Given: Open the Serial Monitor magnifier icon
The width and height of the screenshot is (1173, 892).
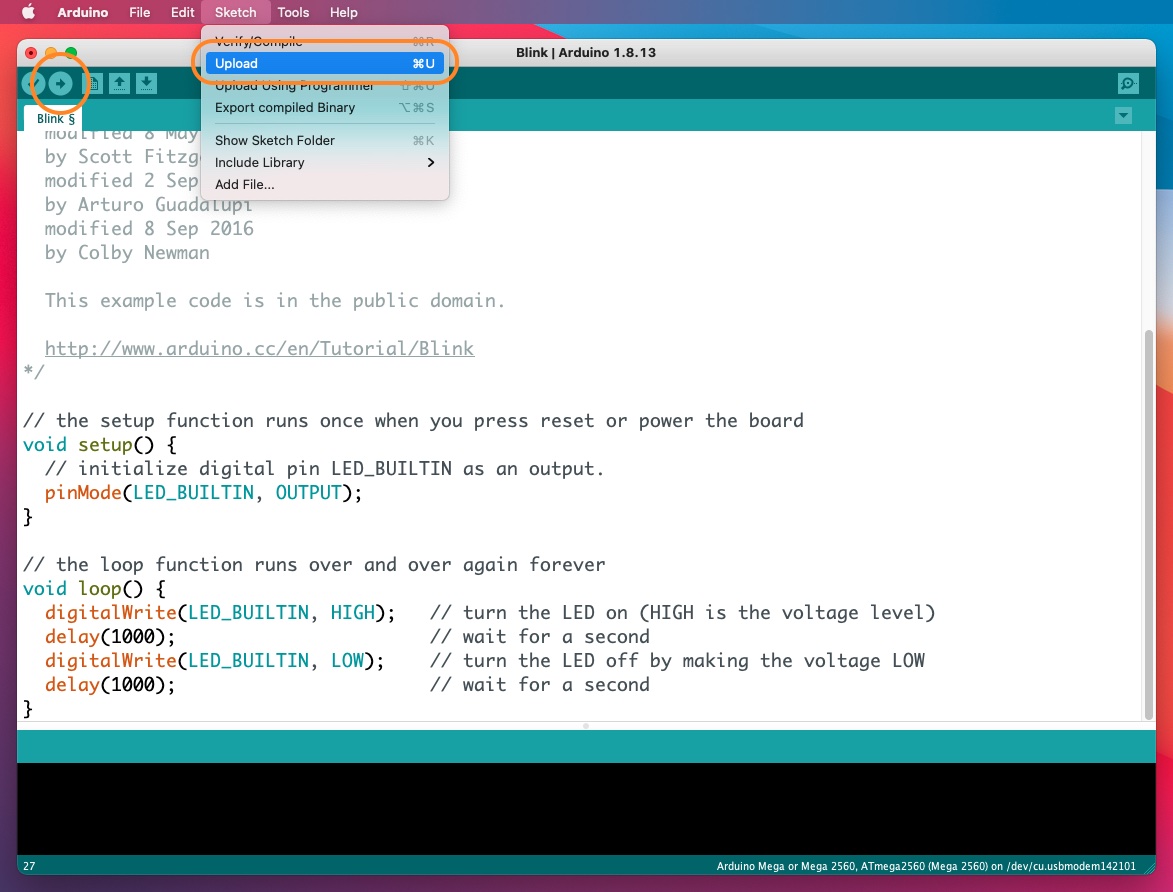Looking at the screenshot, I should [1128, 84].
